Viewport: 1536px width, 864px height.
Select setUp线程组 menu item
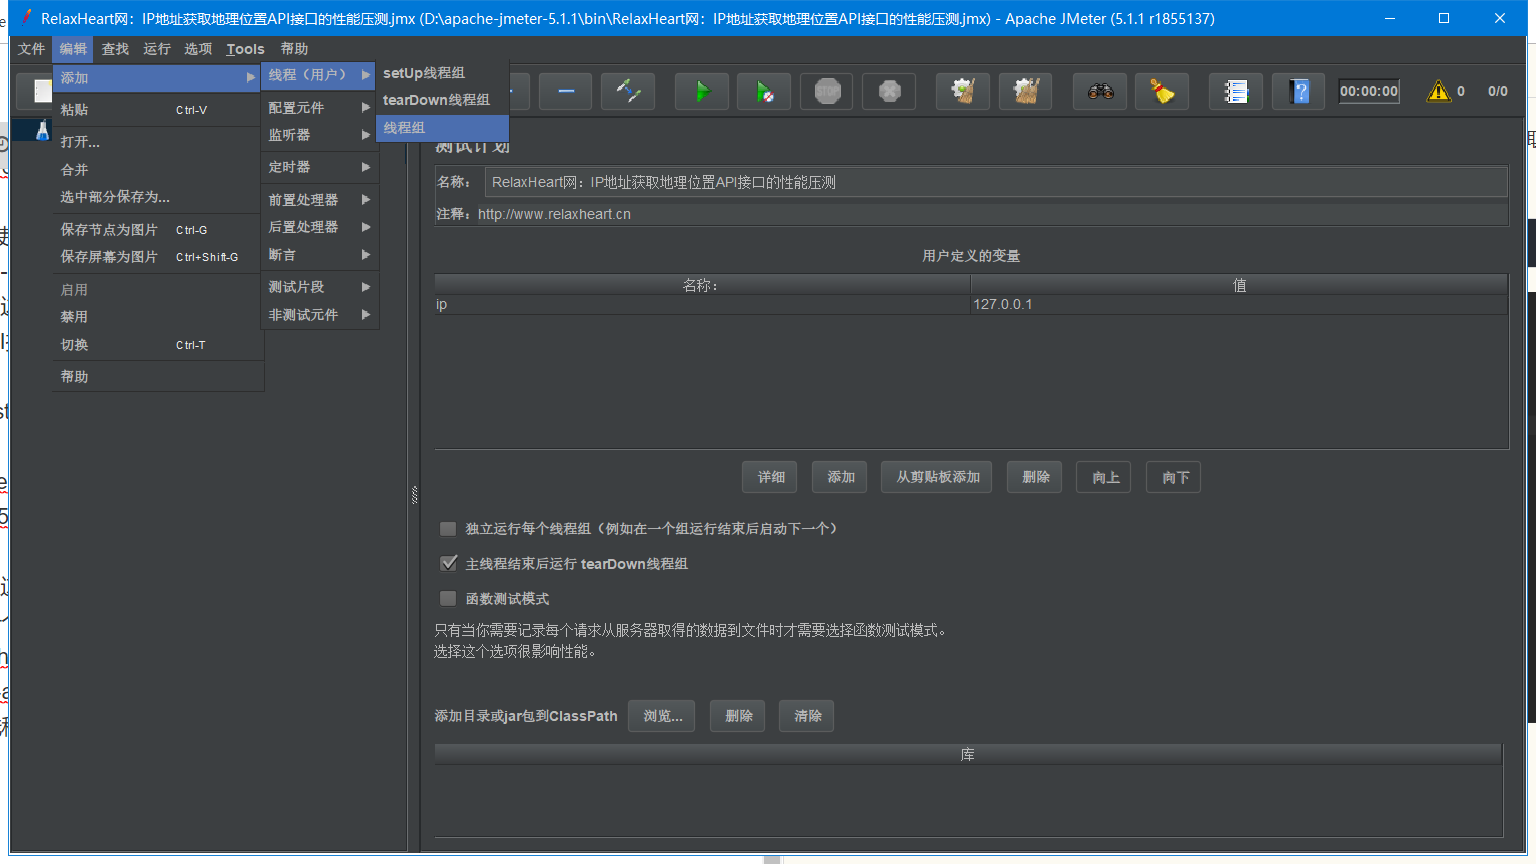(x=442, y=73)
